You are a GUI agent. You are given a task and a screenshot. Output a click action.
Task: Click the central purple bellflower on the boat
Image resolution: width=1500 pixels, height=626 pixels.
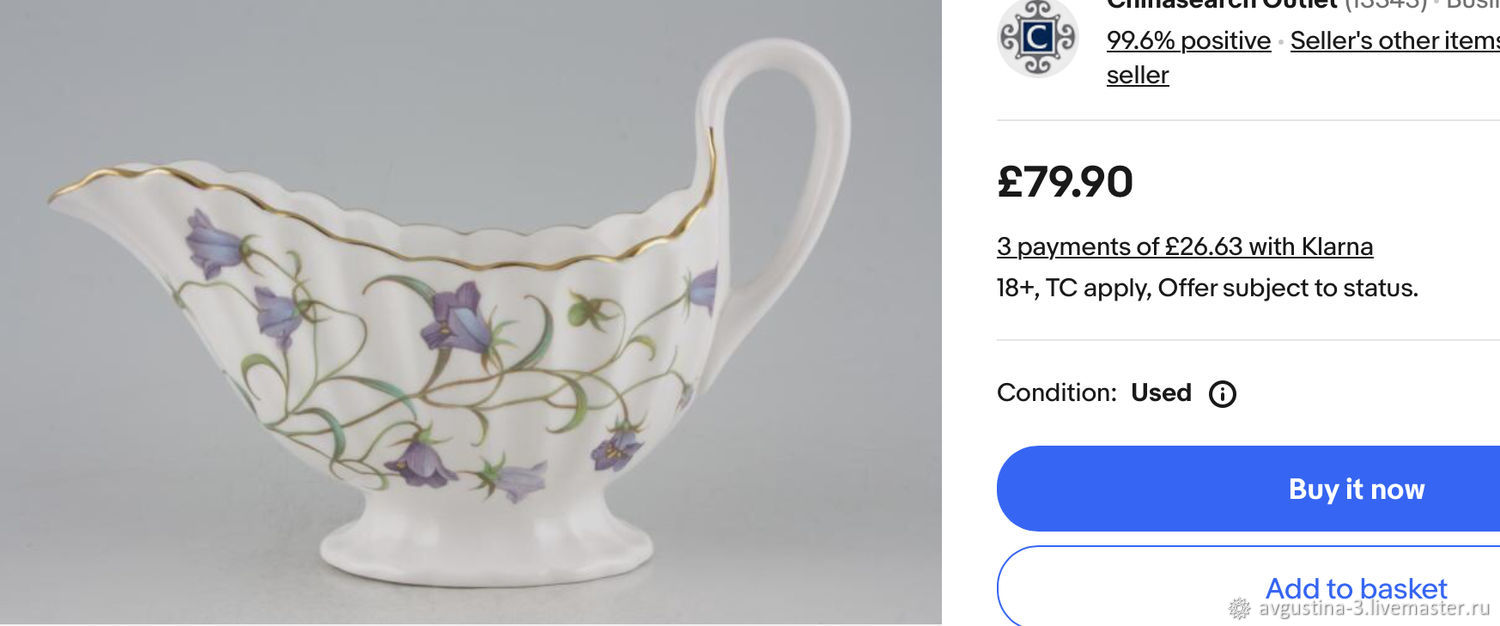pos(456,318)
